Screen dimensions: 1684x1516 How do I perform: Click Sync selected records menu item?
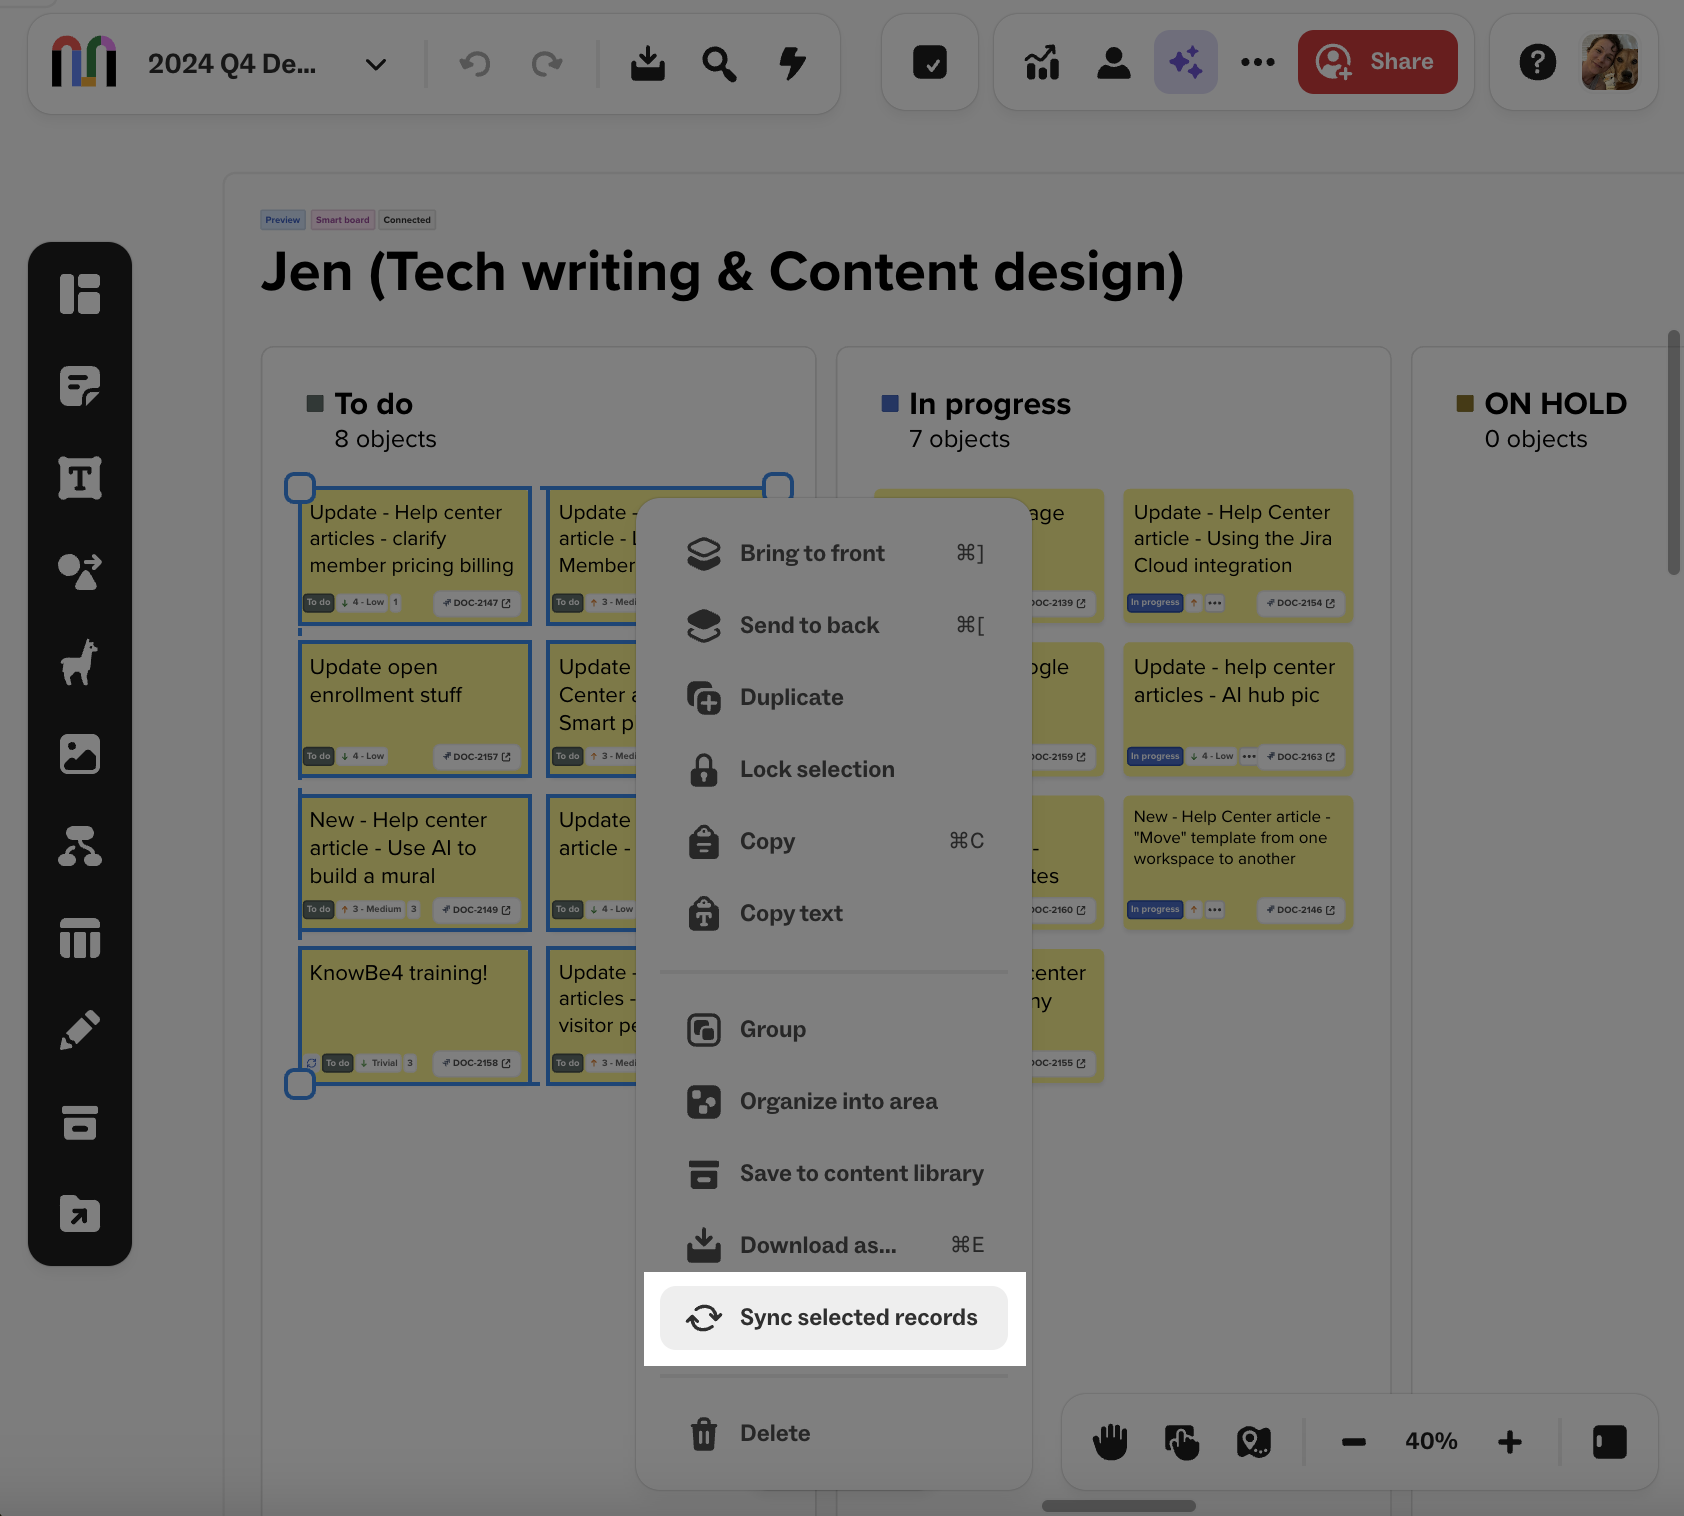(834, 1318)
